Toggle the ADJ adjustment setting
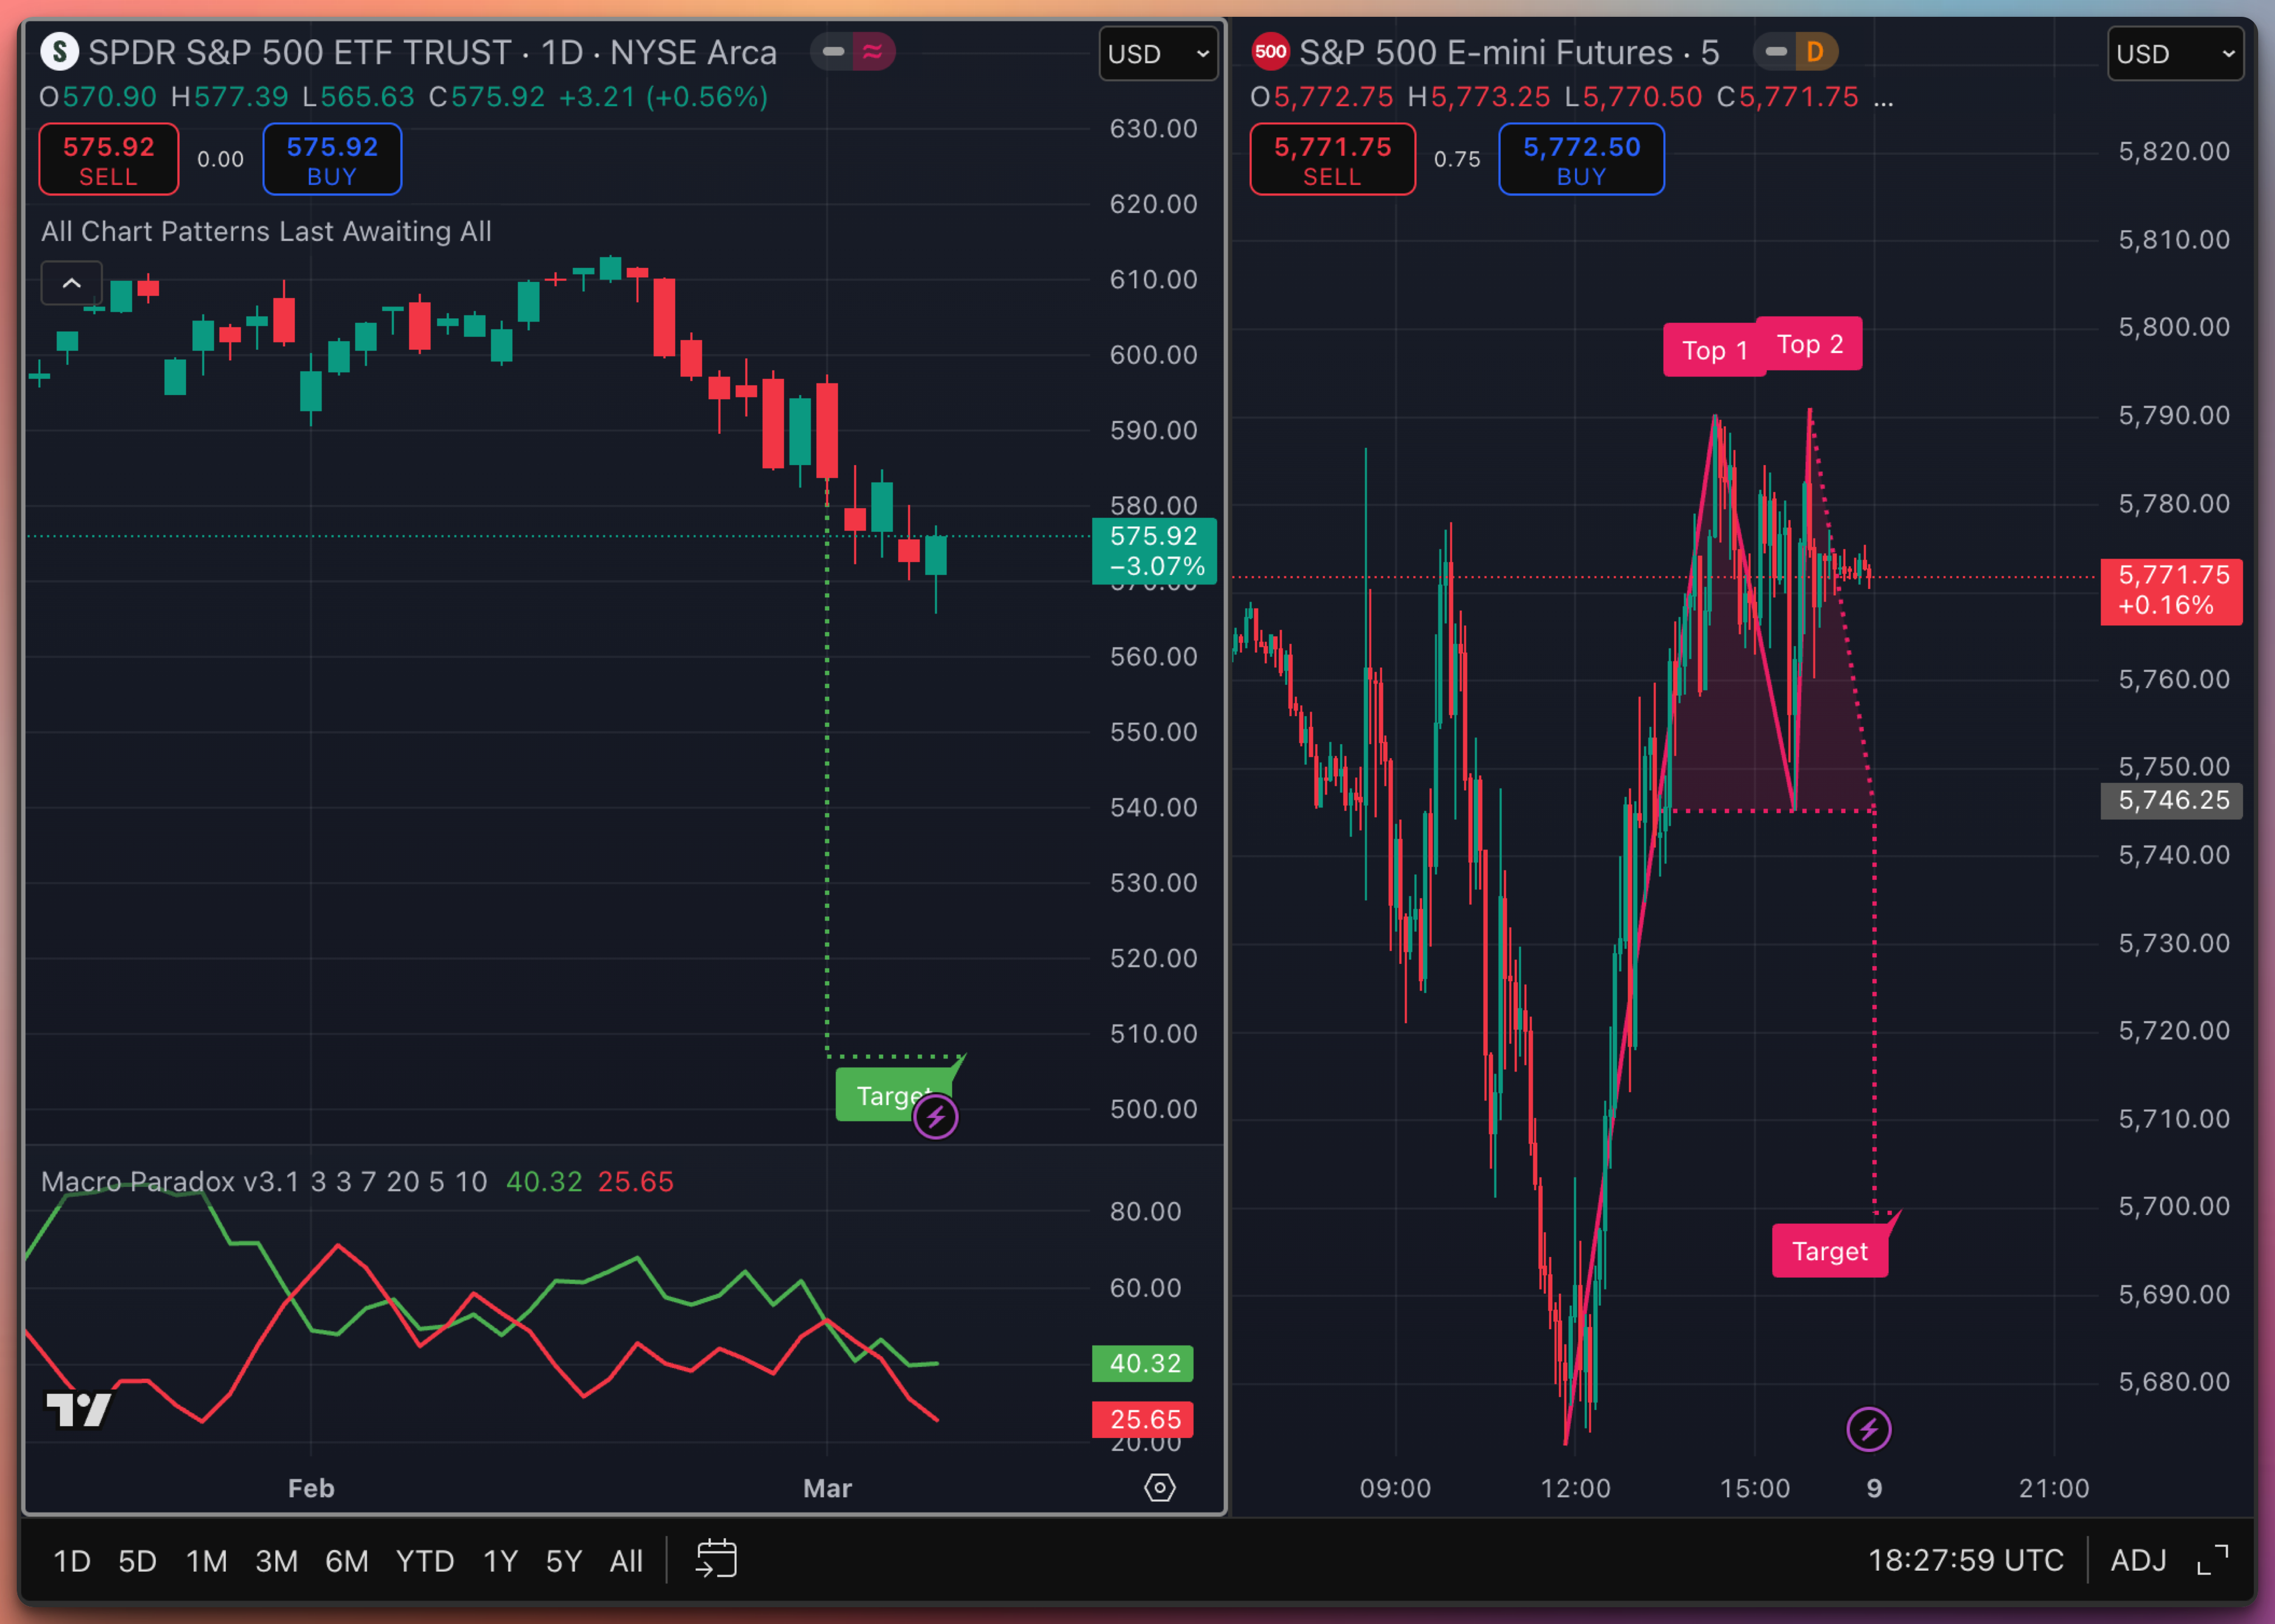The width and height of the screenshot is (2275, 1624). 2138,1560
